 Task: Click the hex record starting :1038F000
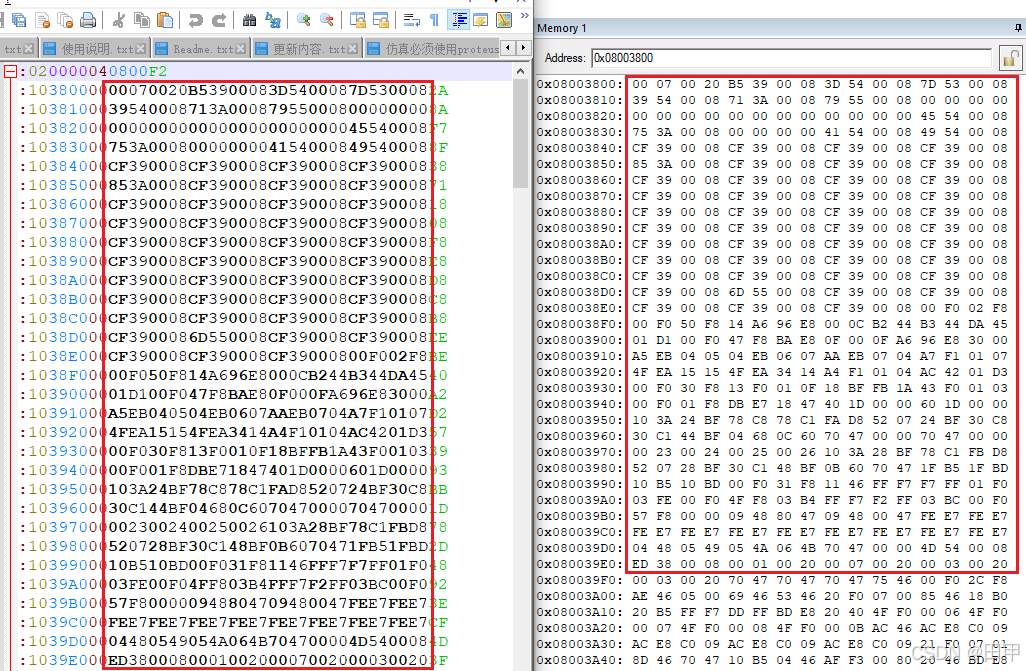click(233, 374)
